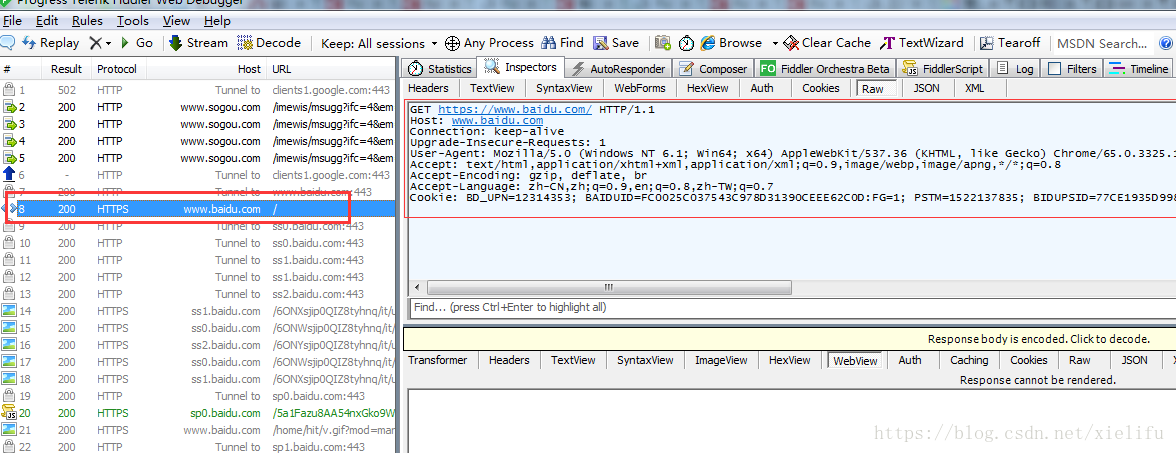The width and height of the screenshot is (1176, 453).
Task: Select request WebForms inspector tab
Action: pos(639,88)
